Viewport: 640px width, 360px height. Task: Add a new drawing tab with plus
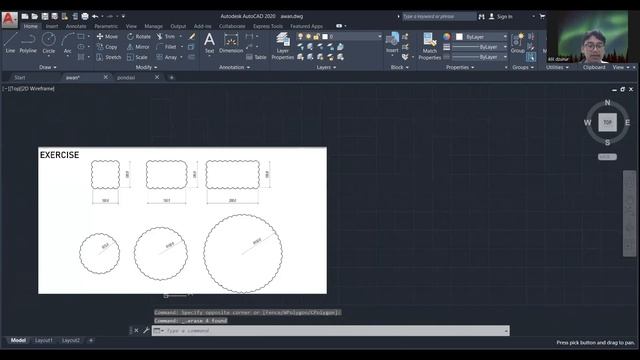[x=171, y=78]
